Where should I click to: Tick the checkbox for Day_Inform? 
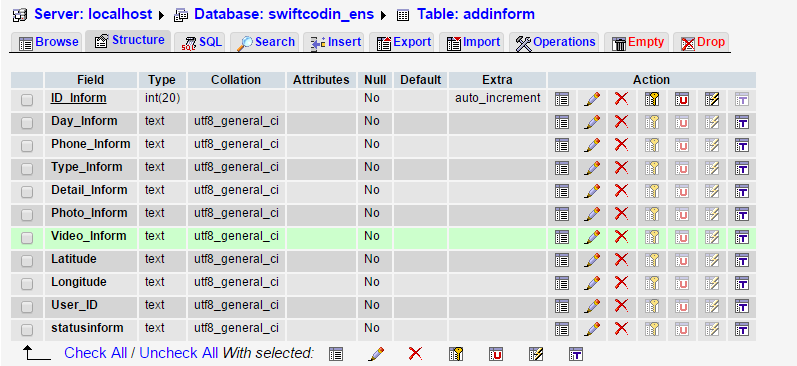coord(27,123)
